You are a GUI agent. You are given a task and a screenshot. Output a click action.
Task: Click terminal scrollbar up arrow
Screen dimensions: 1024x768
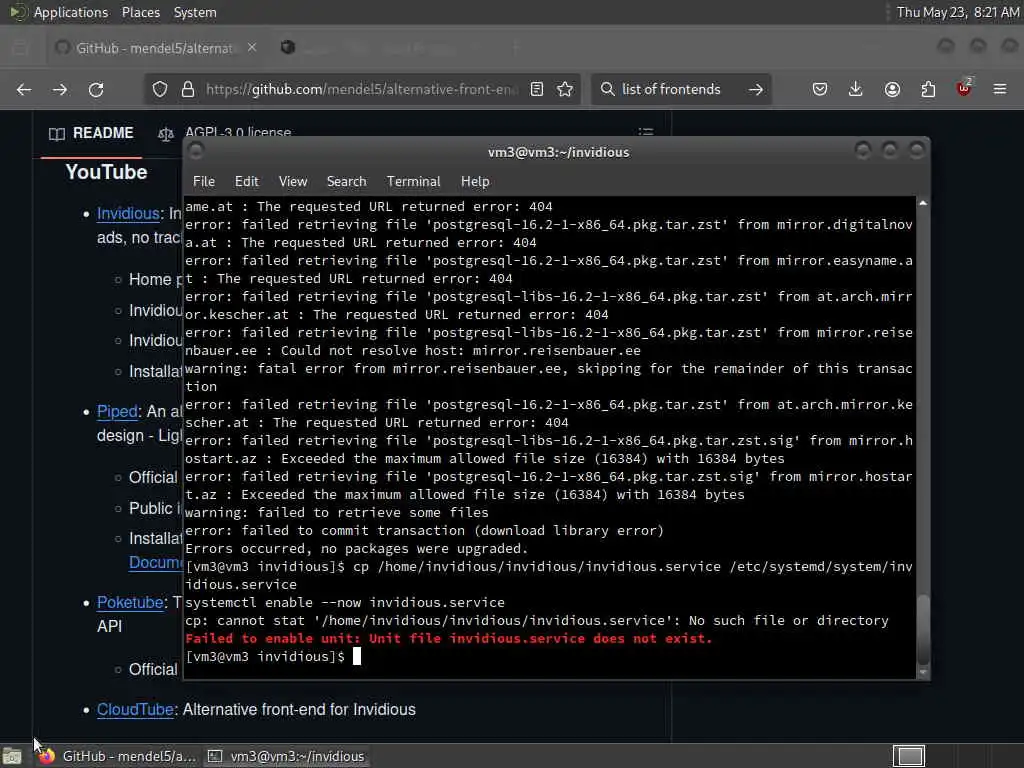point(923,204)
